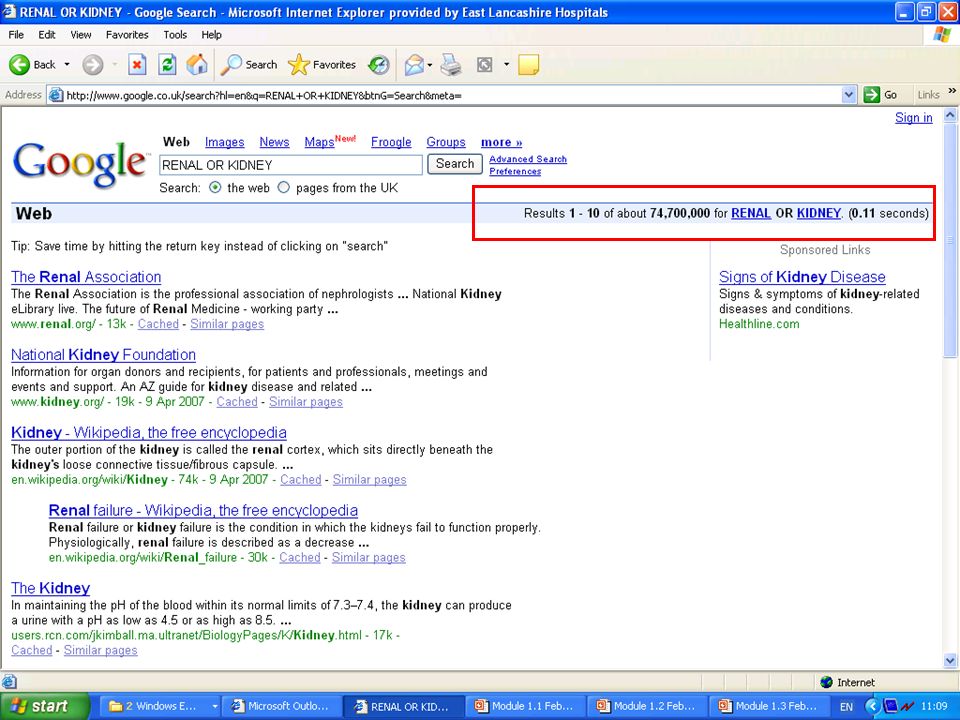The image size is (960, 720).
Task: Click the EN language indicator in tray
Action: tap(847, 707)
